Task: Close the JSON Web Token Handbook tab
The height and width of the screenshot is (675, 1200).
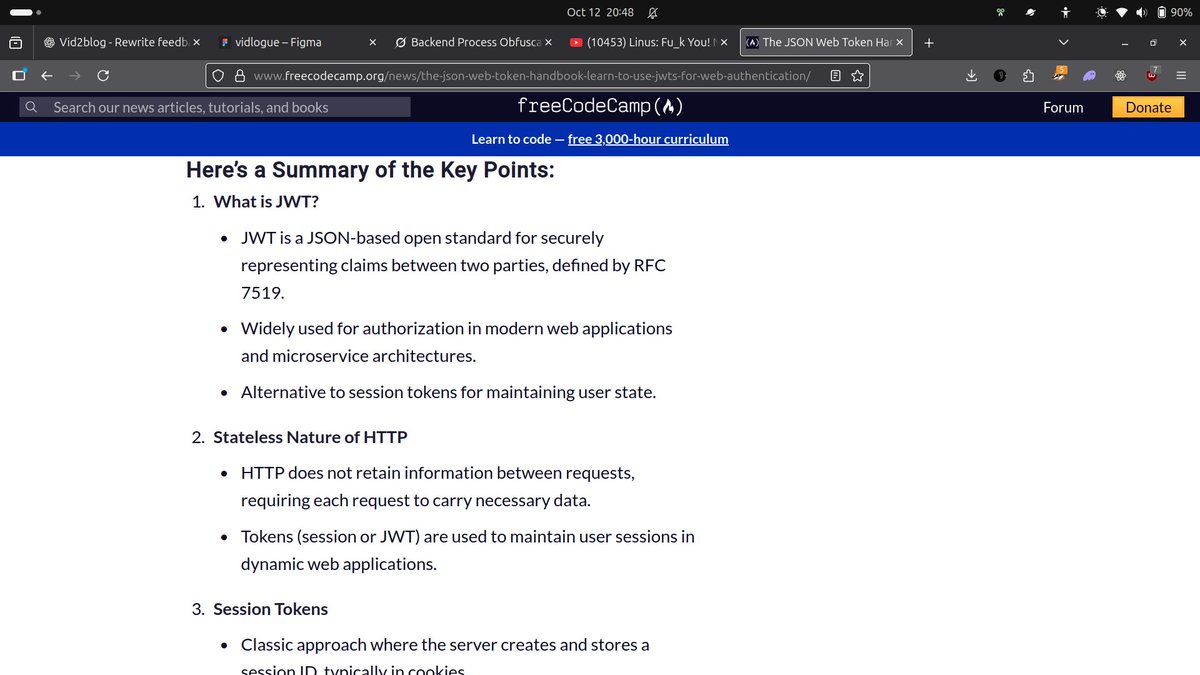Action: coord(899,43)
